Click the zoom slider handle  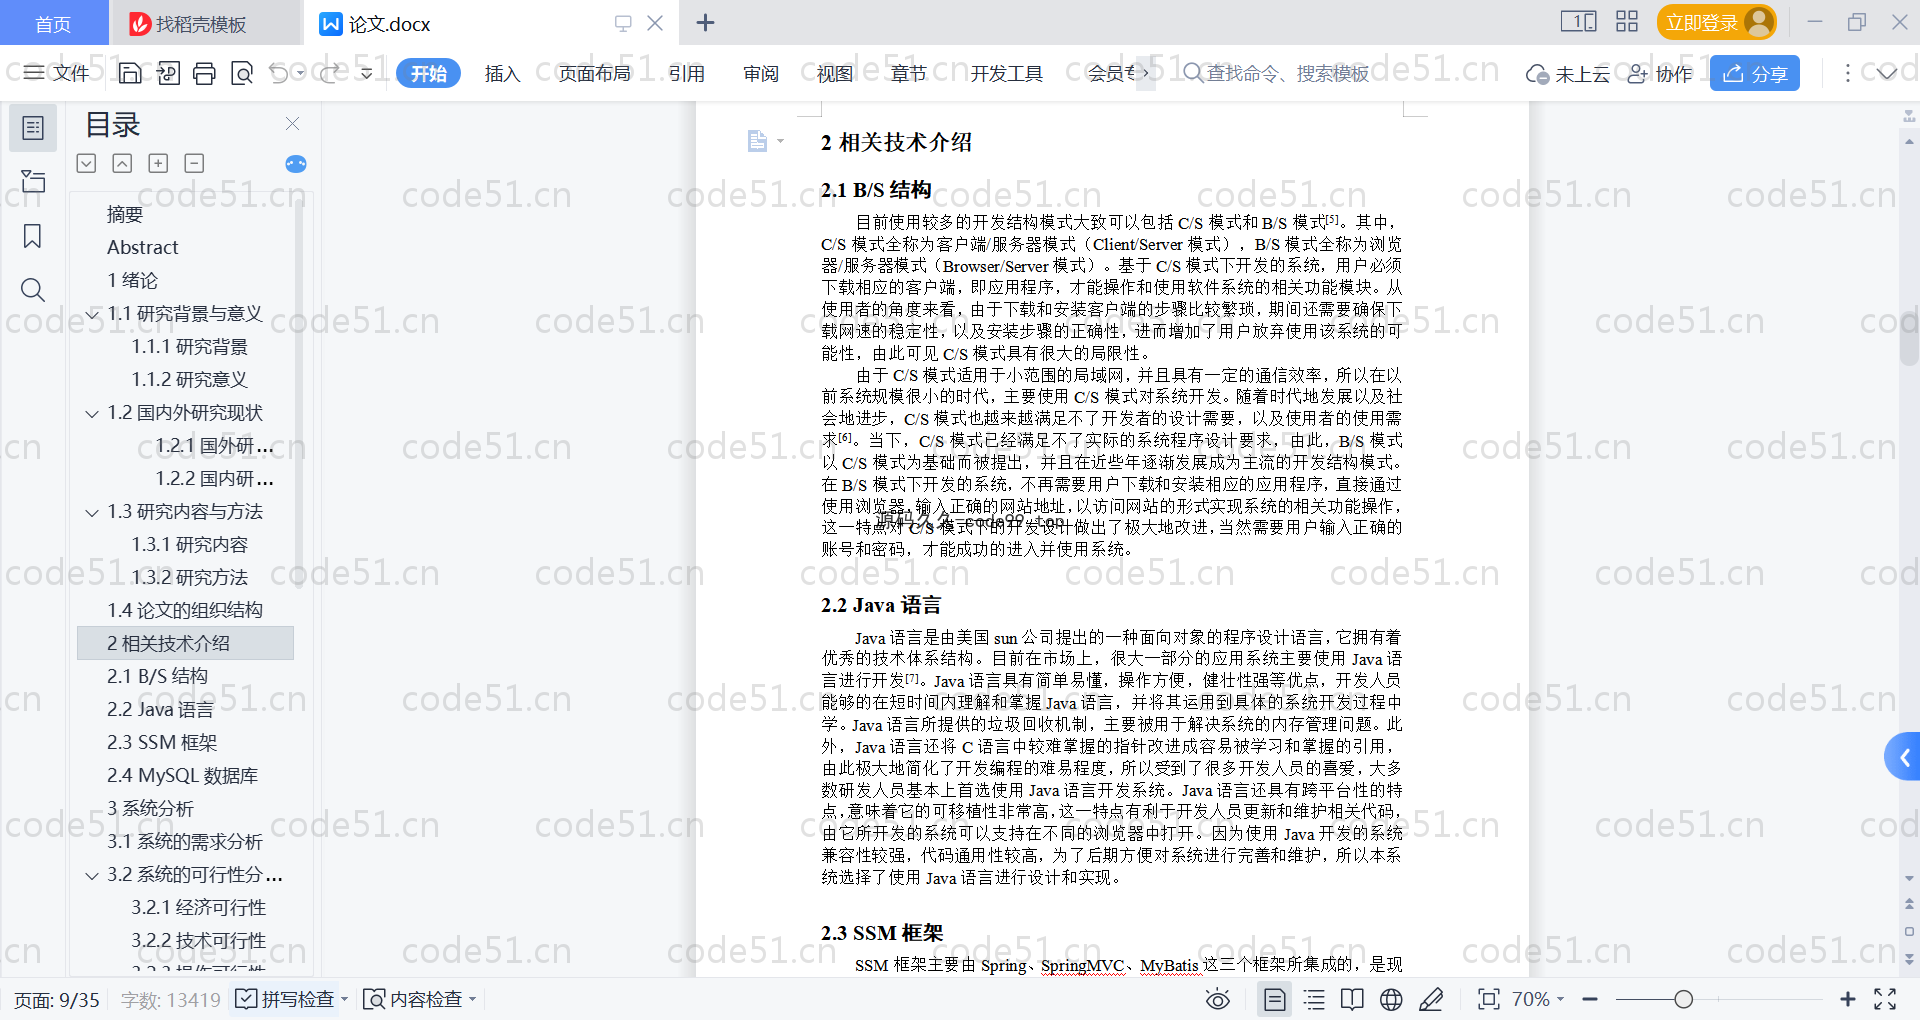(x=1684, y=999)
